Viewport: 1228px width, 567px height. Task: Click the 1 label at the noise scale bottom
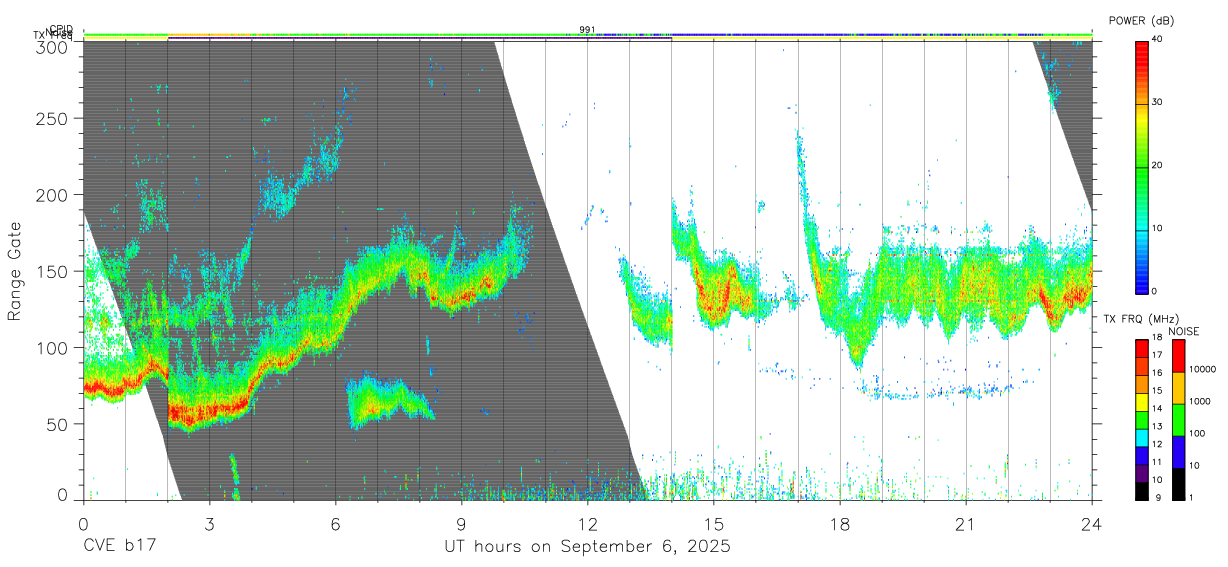pyautogui.click(x=1193, y=497)
